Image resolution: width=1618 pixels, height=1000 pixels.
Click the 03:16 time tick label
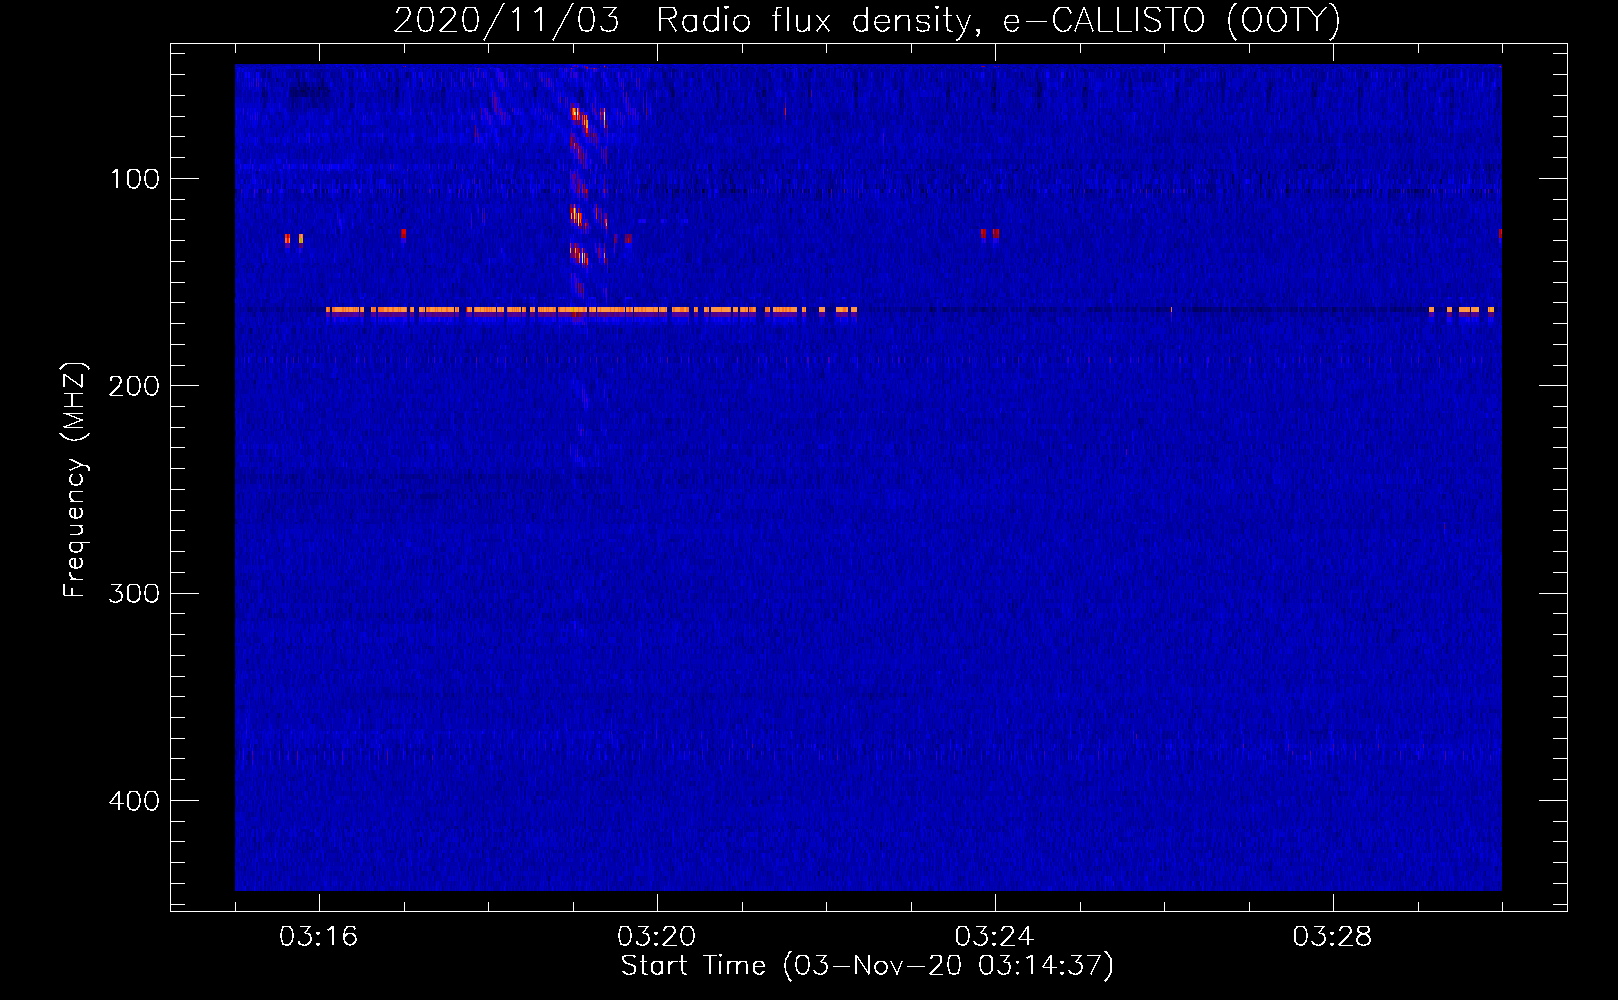tap(318, 937)
